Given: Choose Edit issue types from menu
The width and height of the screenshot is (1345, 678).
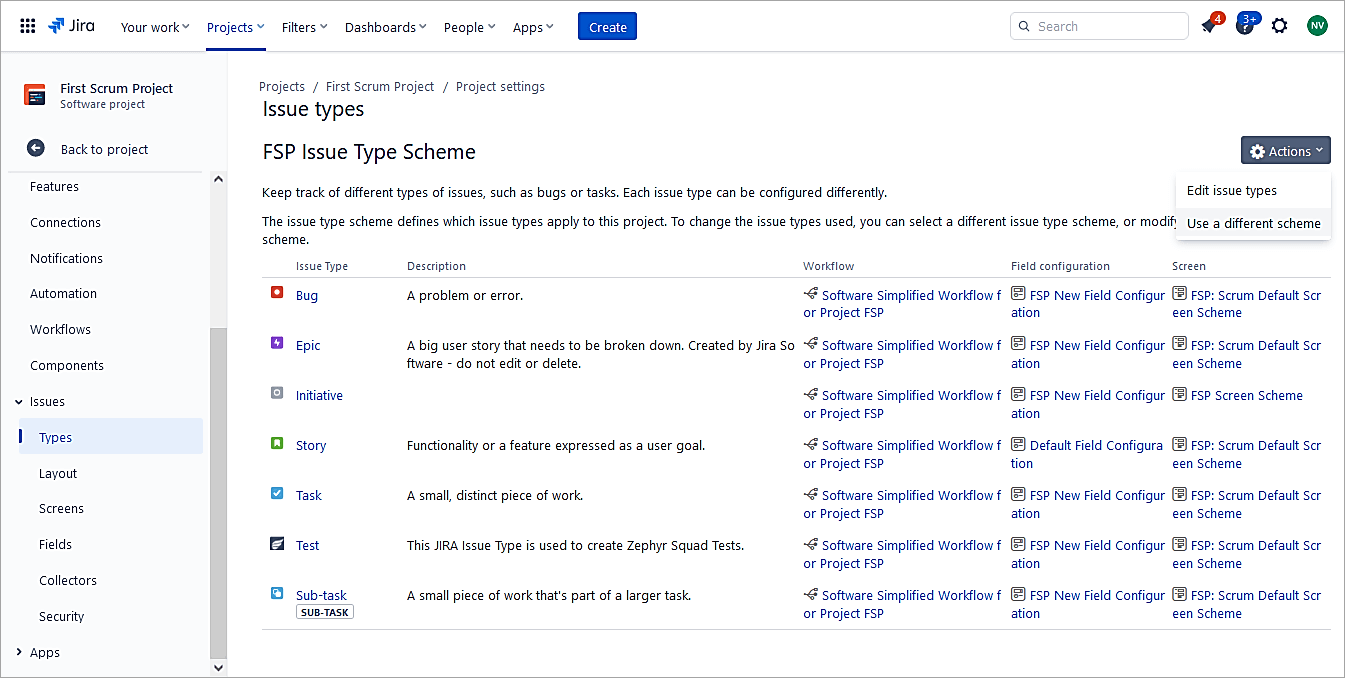Looking at the screenshot, I should [1231, 191].
